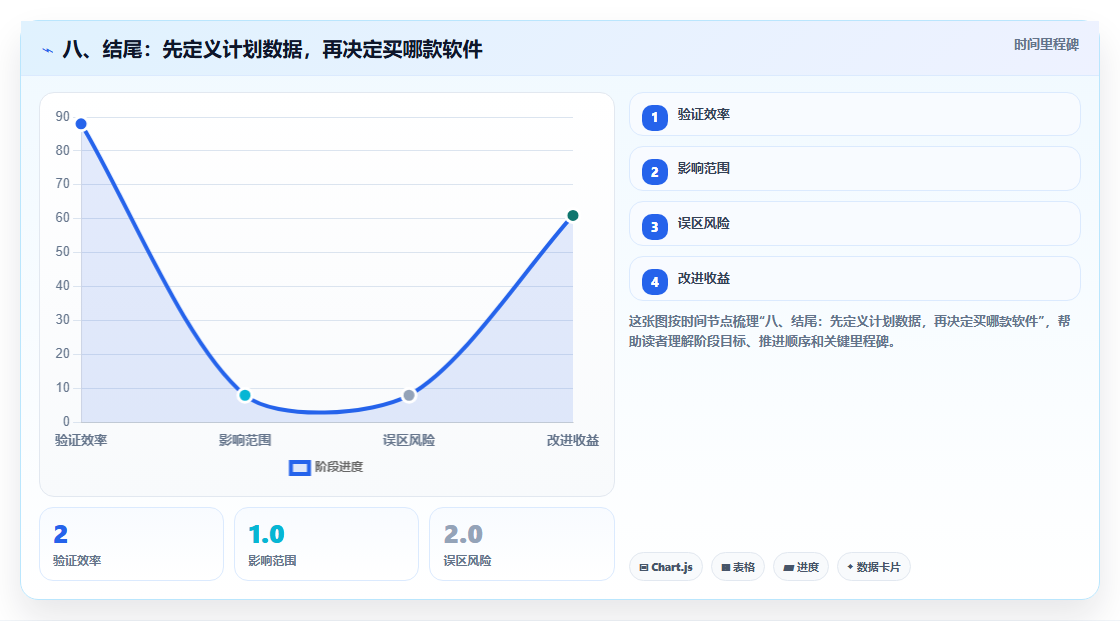Click the 影响范围 x-axis label
The width and height of the screenshot is (1120, 621).
245,440
